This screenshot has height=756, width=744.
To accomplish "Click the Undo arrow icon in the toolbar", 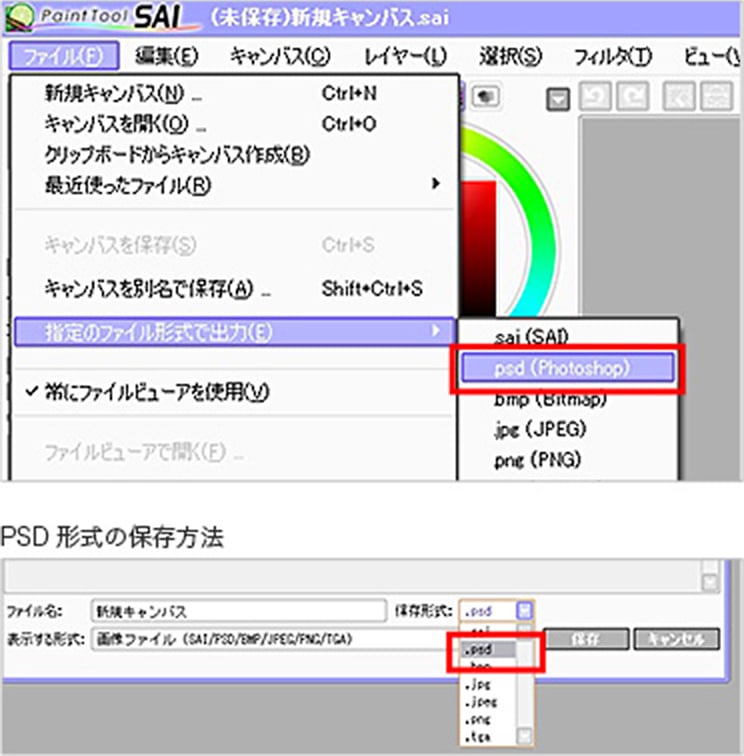I will [595, 96].
